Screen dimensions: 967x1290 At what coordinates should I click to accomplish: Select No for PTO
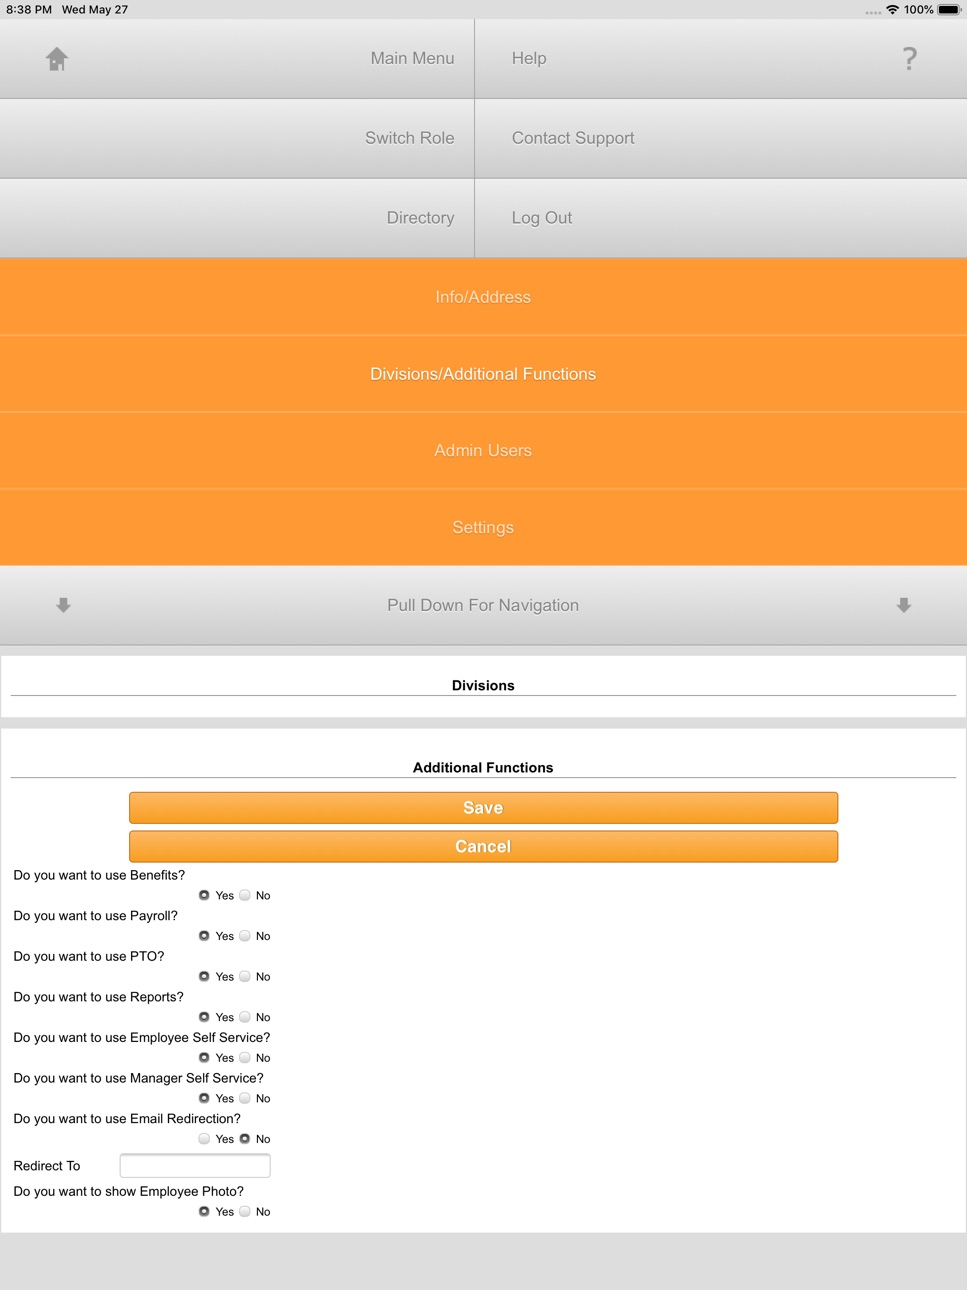coord(245,976)
